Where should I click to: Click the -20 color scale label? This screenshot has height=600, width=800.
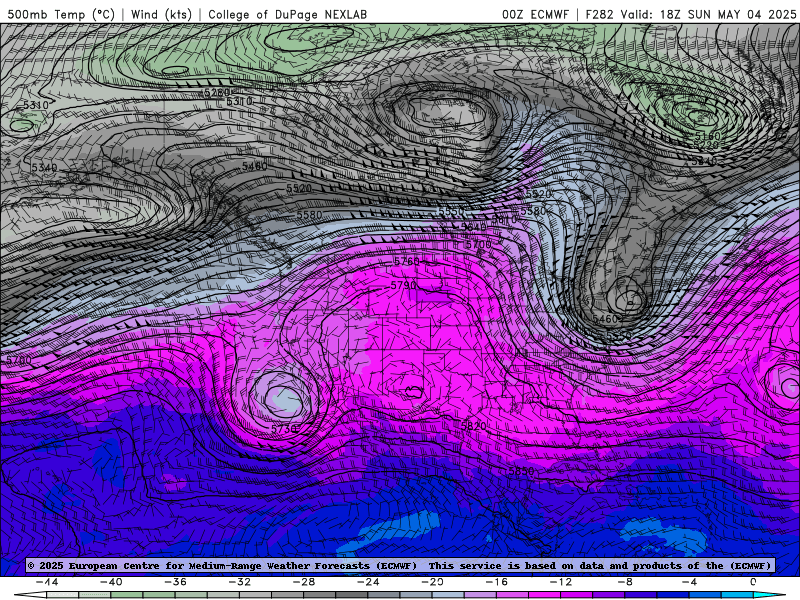tap(433, 582)
